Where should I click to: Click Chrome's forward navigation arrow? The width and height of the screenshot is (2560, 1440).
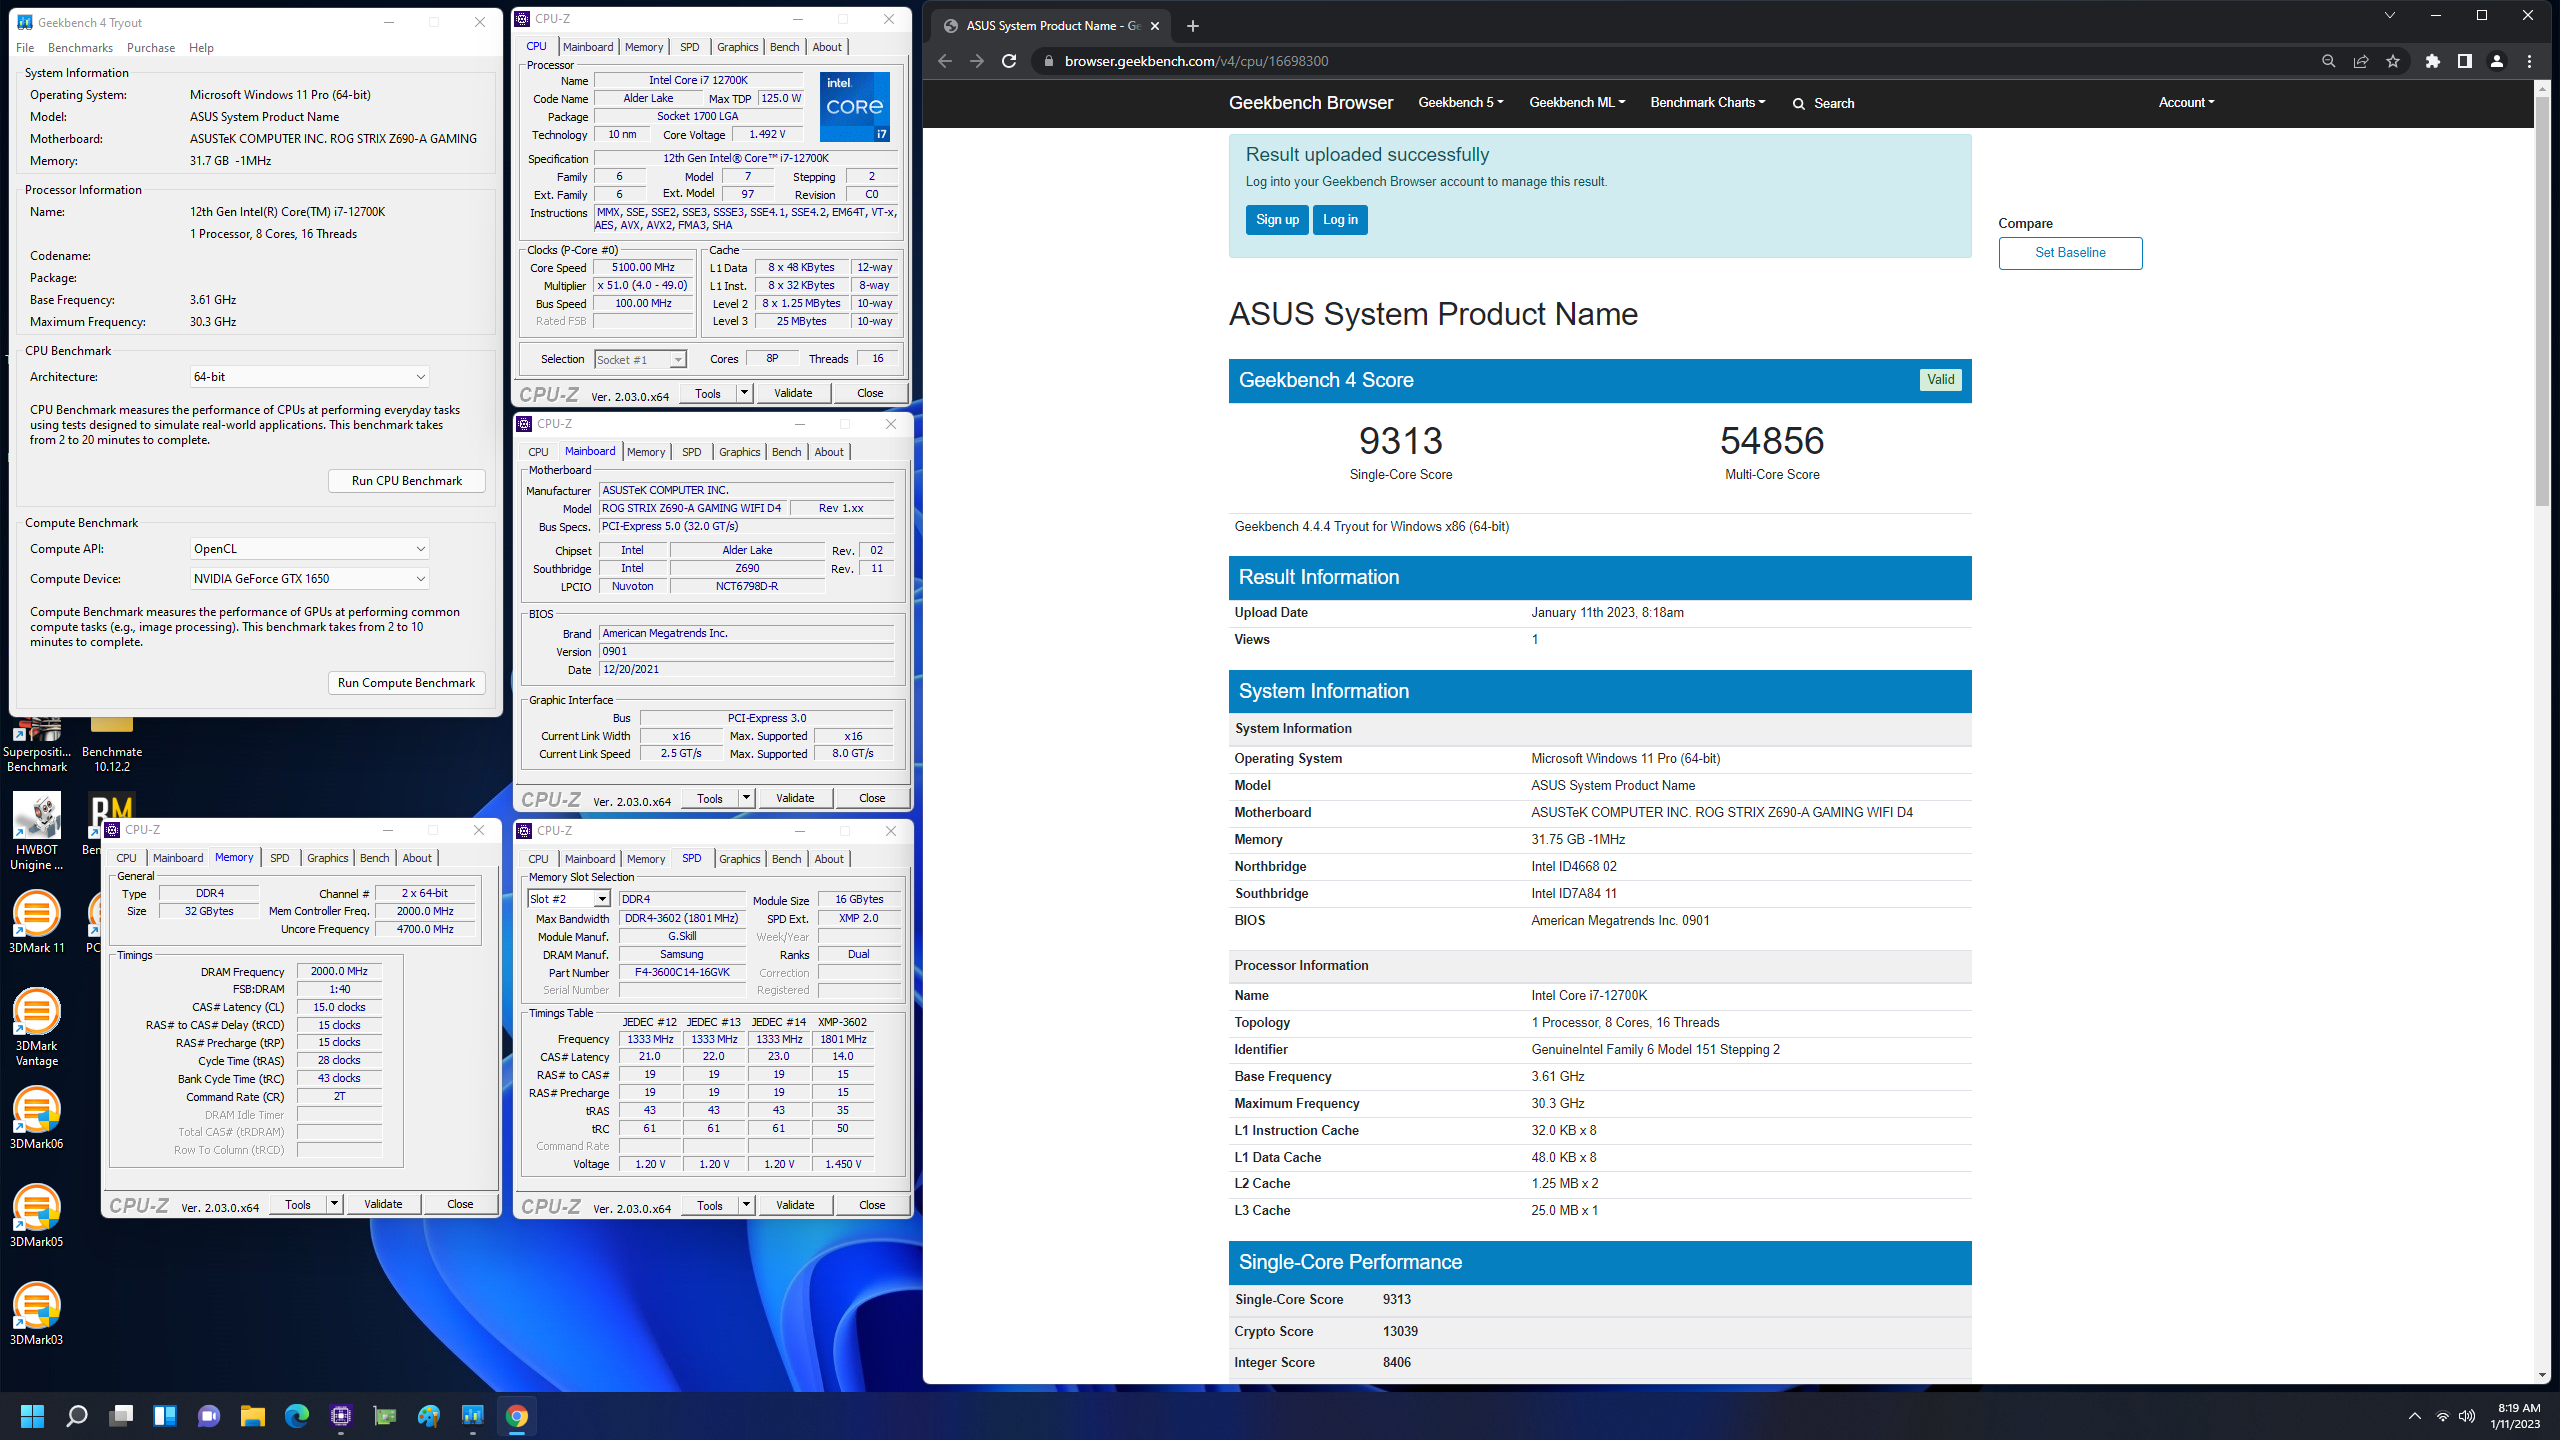pos(977,61)
